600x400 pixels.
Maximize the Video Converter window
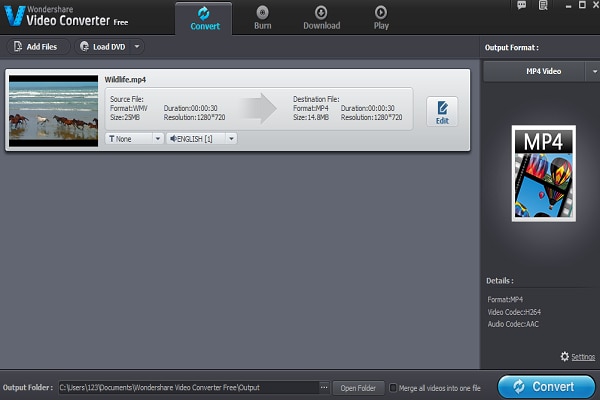[x=582, y=5]
